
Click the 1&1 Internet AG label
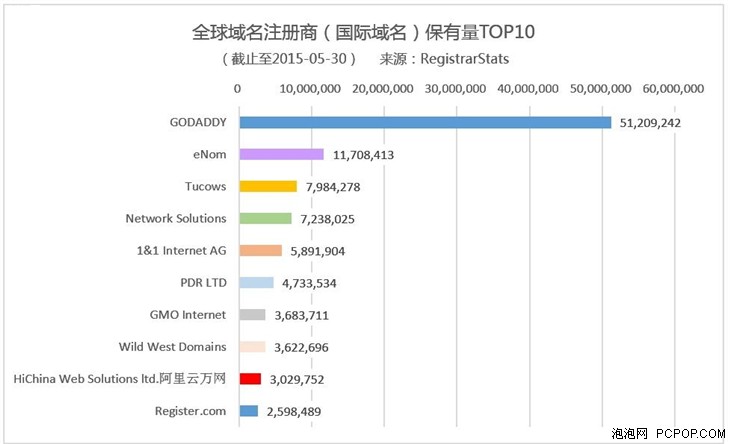point(182,250)
